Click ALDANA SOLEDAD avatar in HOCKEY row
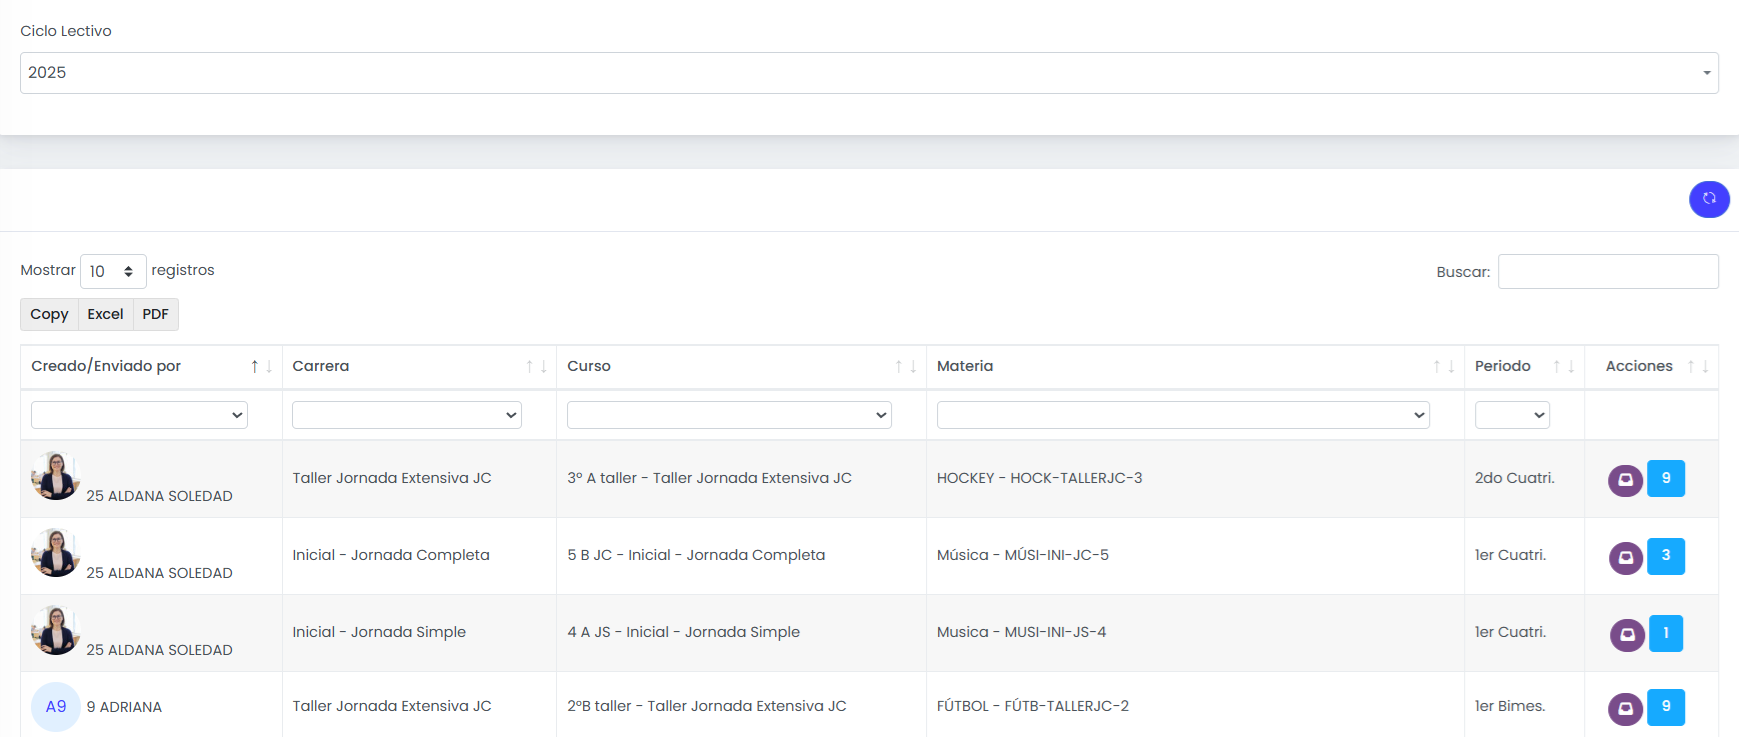Viewport: 1739px width, 737px height. click(x=56, y=475)
